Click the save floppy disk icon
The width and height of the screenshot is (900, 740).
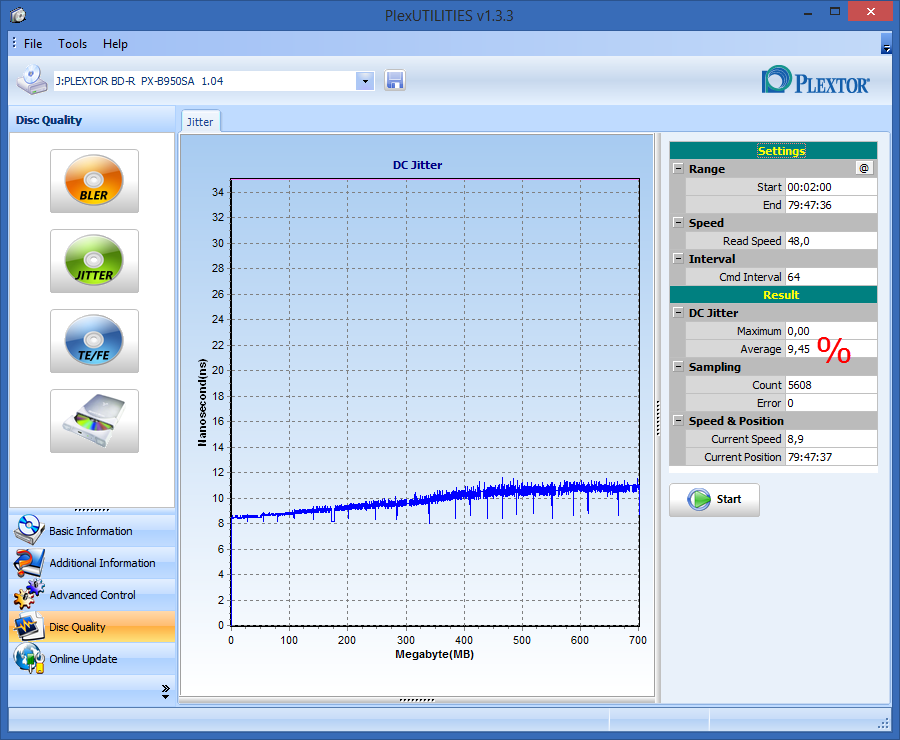pos(395,80)
